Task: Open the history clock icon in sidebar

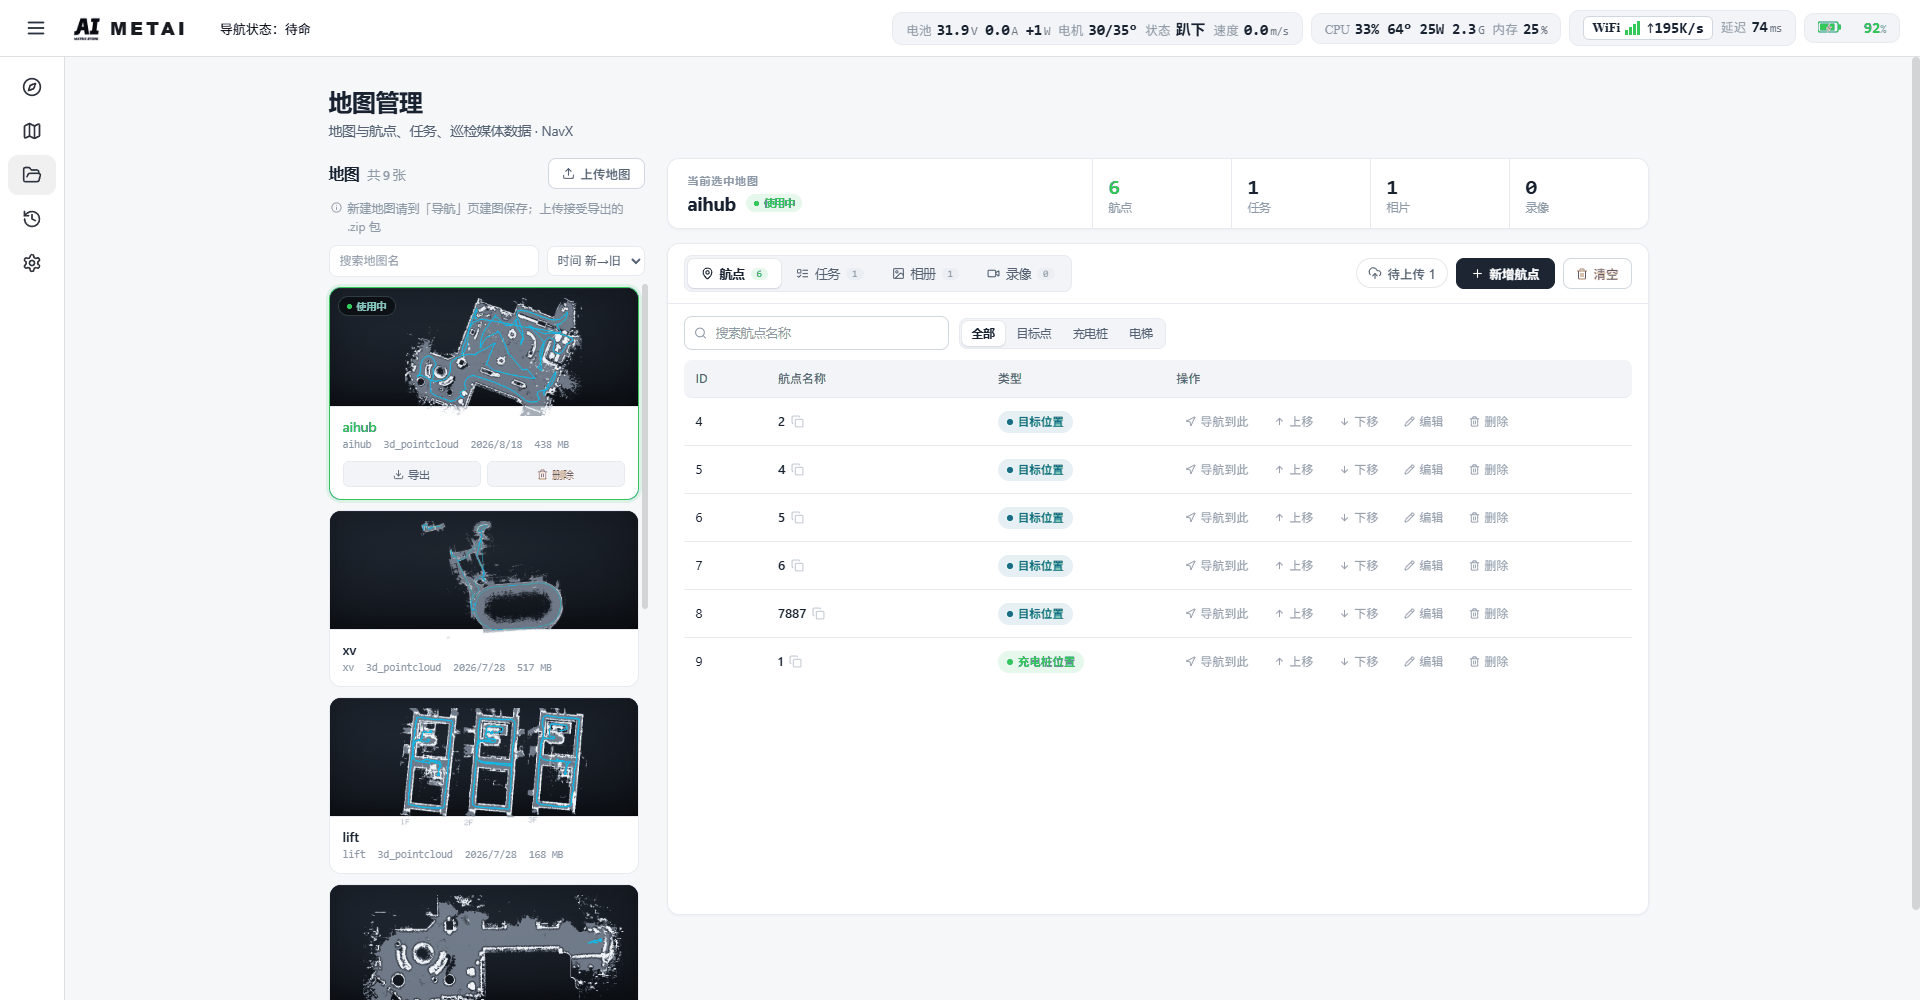Action: click(x=32, y=219)
